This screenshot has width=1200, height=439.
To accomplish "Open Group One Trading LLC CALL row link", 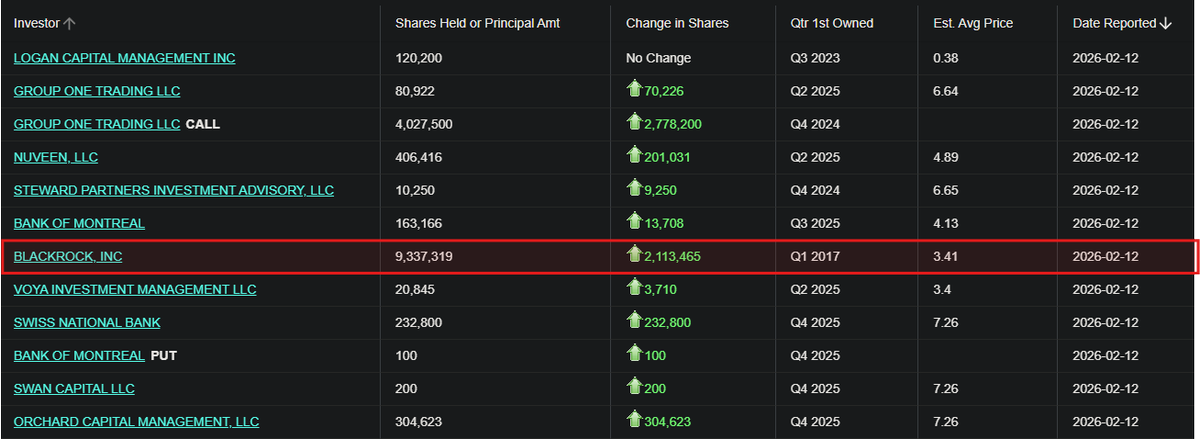I will [x=97, y=124].
